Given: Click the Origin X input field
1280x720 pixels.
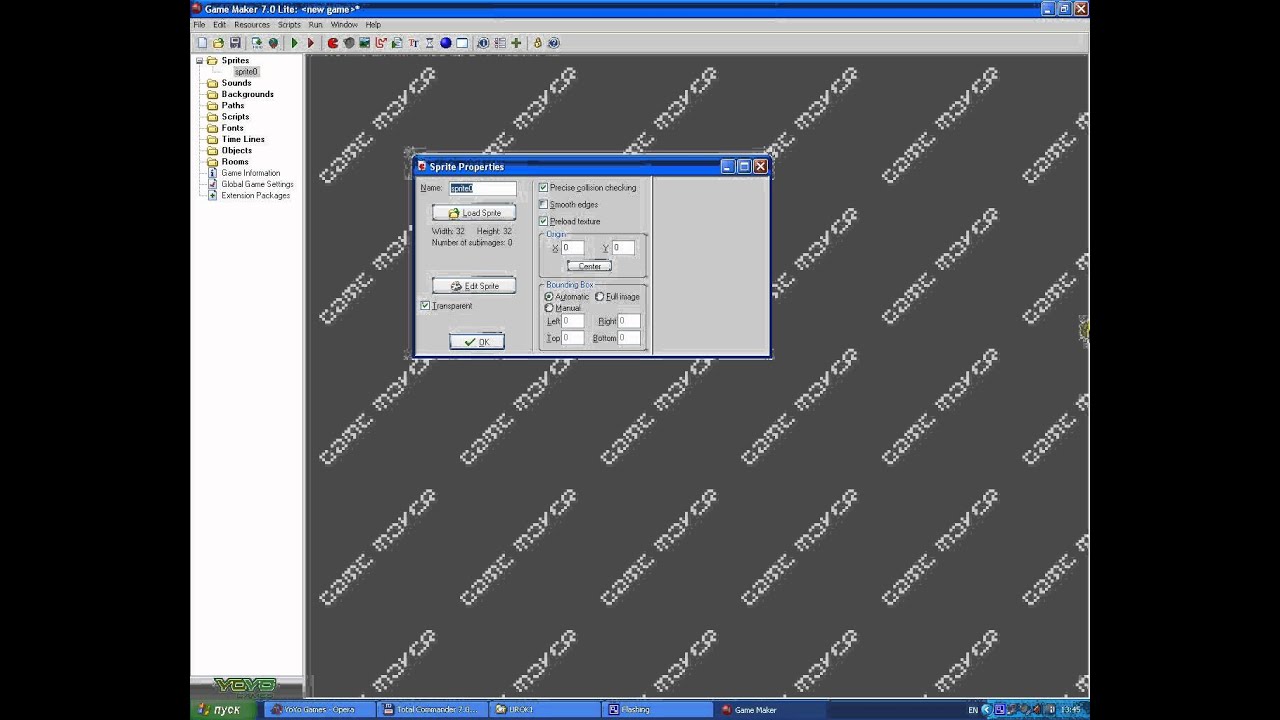Looking at the screenshot, I should tap(572, 247).
